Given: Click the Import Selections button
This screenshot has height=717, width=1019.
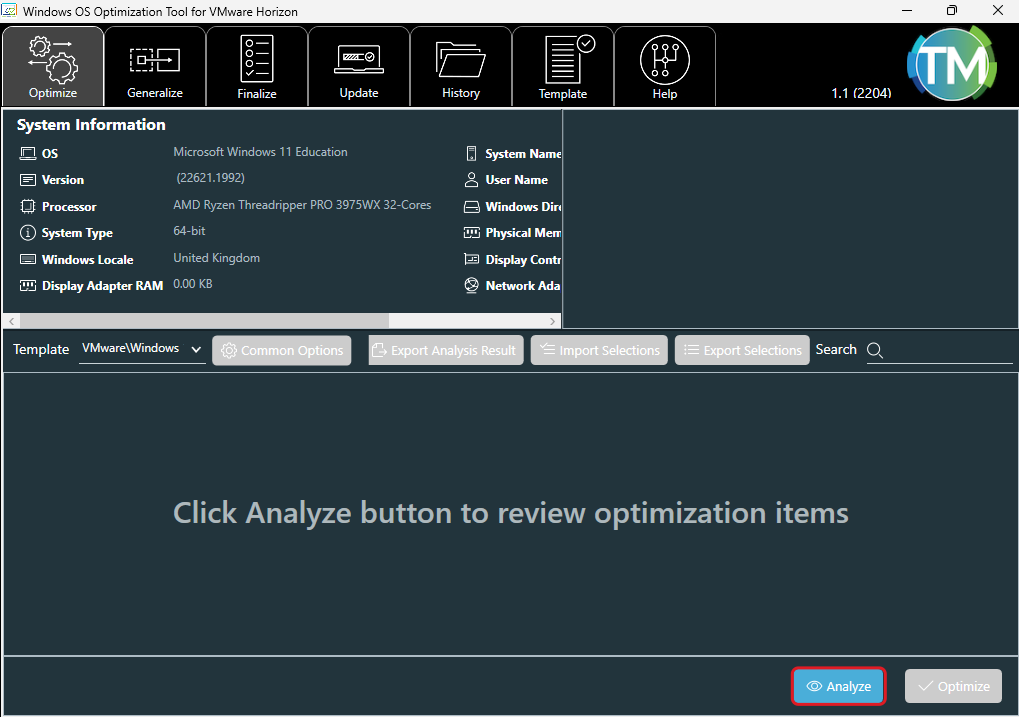Looking at the screenshot, I should tap(599, 351).
